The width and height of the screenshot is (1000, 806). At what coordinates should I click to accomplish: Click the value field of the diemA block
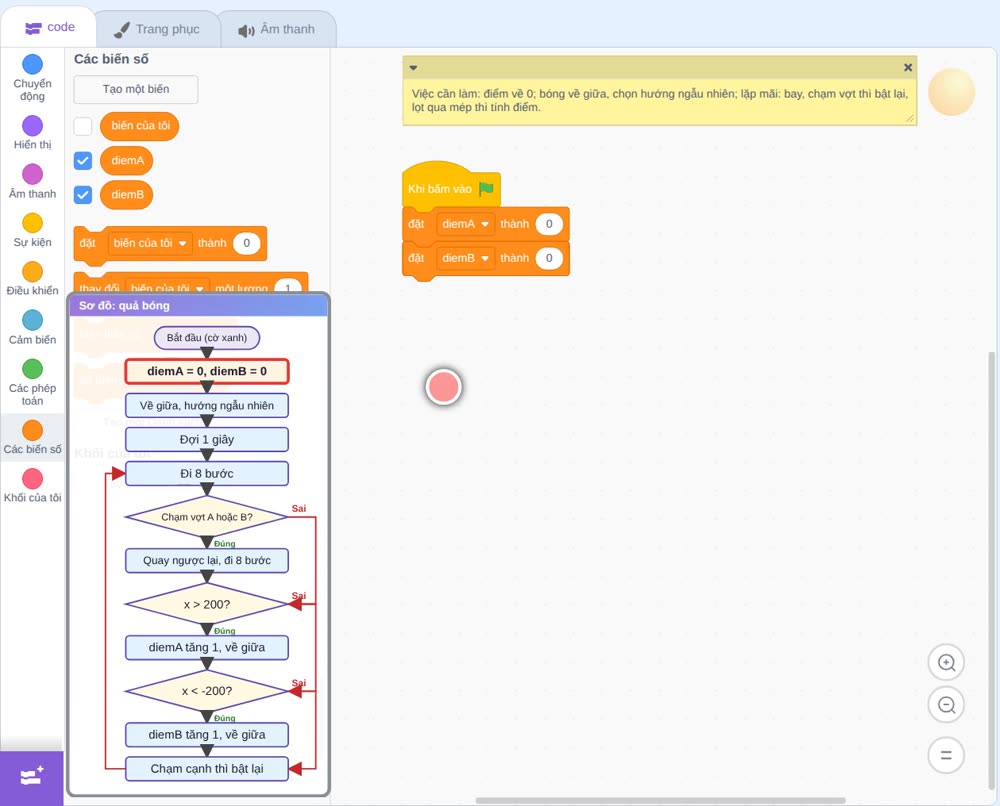[548, 224]
